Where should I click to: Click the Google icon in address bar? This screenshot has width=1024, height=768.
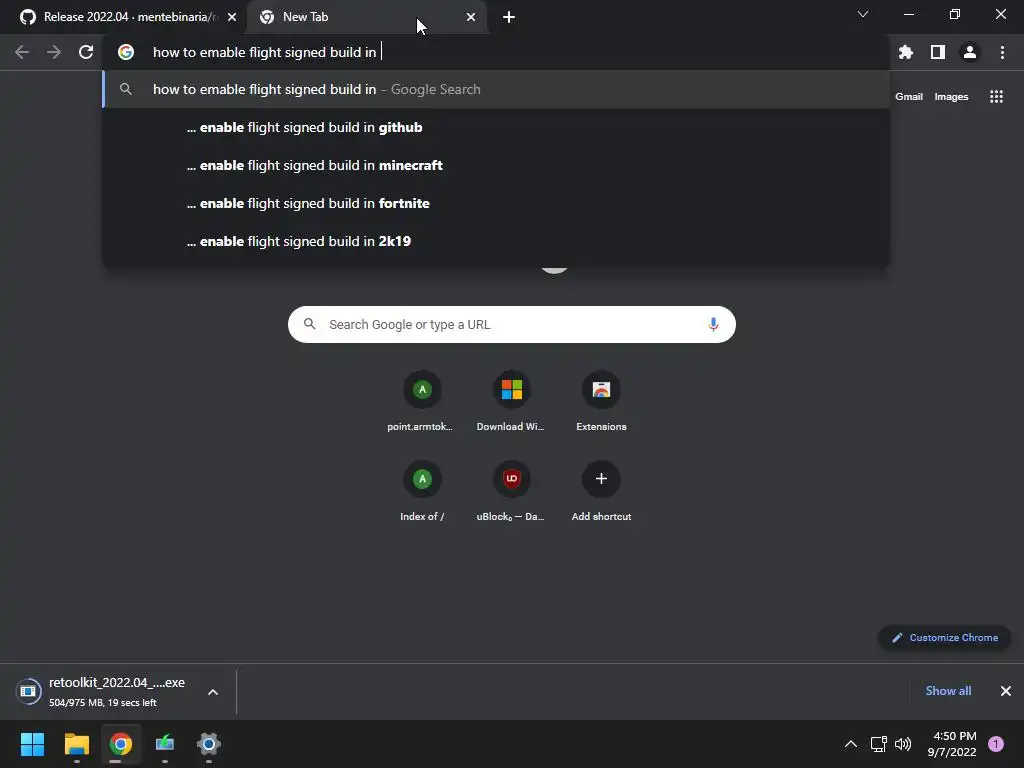click(126, 52)
